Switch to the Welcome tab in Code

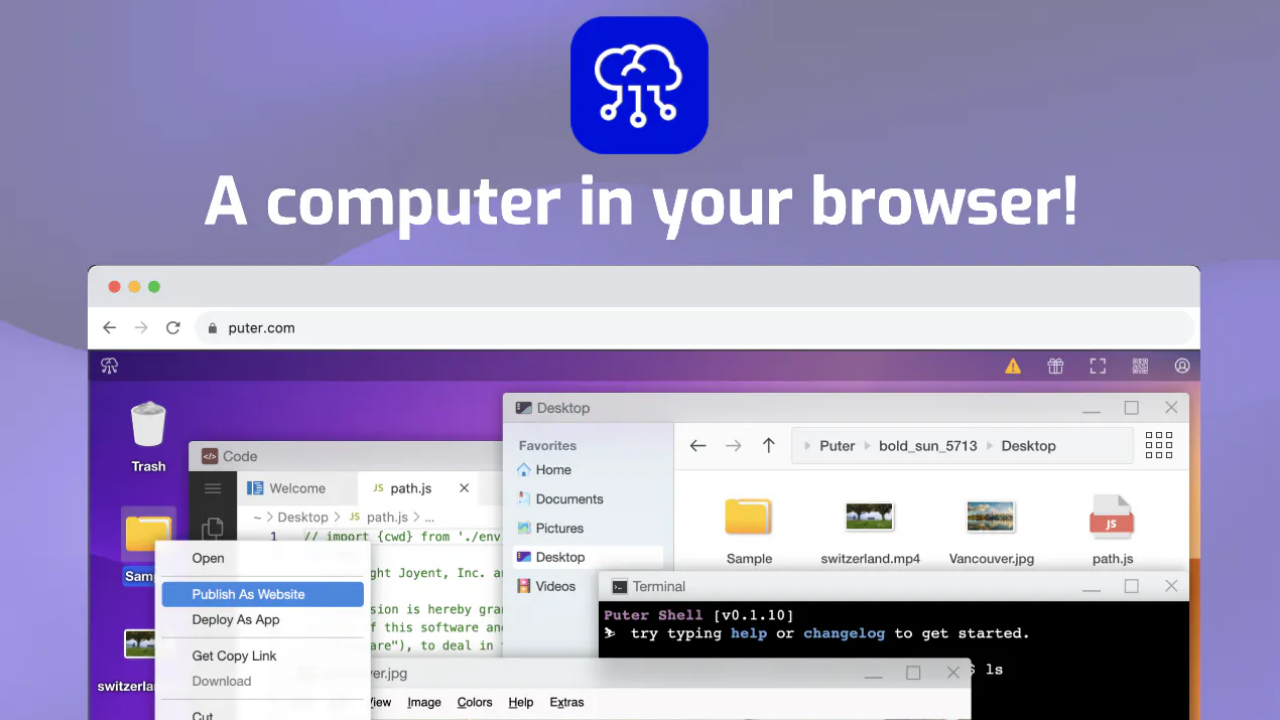point(297,488)
